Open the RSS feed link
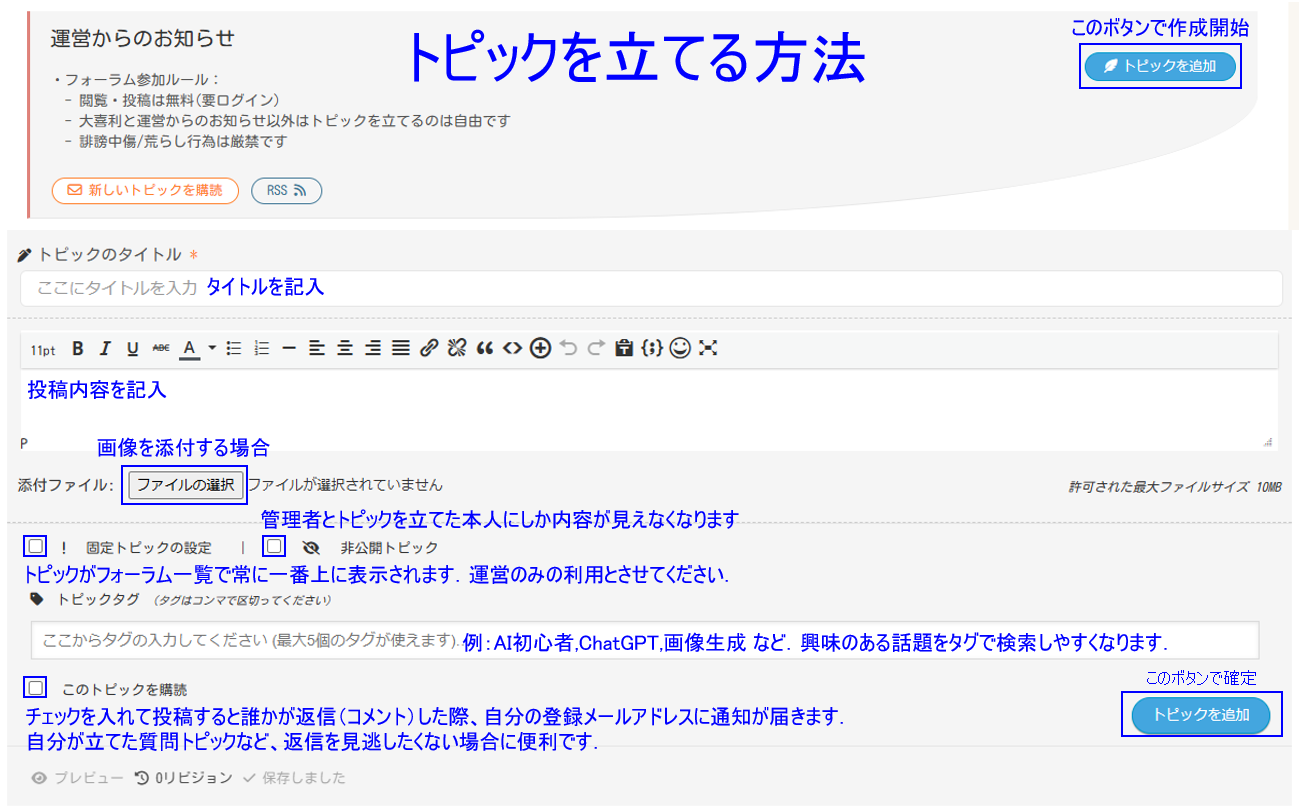This screenshot has height=807, width=1299. coord(286,190)
